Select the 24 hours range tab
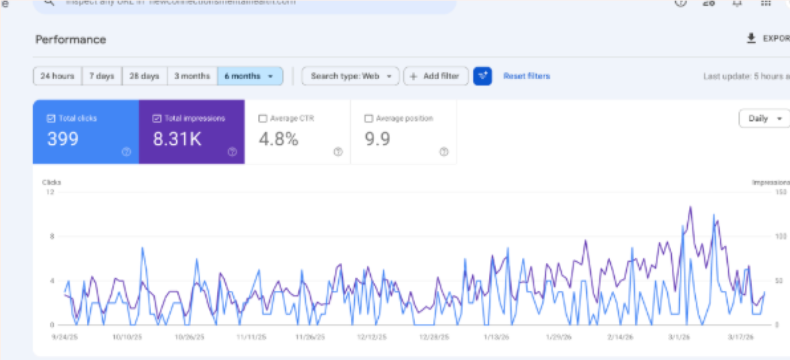Viewport: 790px width, 360px height. [x=57, y=76]
